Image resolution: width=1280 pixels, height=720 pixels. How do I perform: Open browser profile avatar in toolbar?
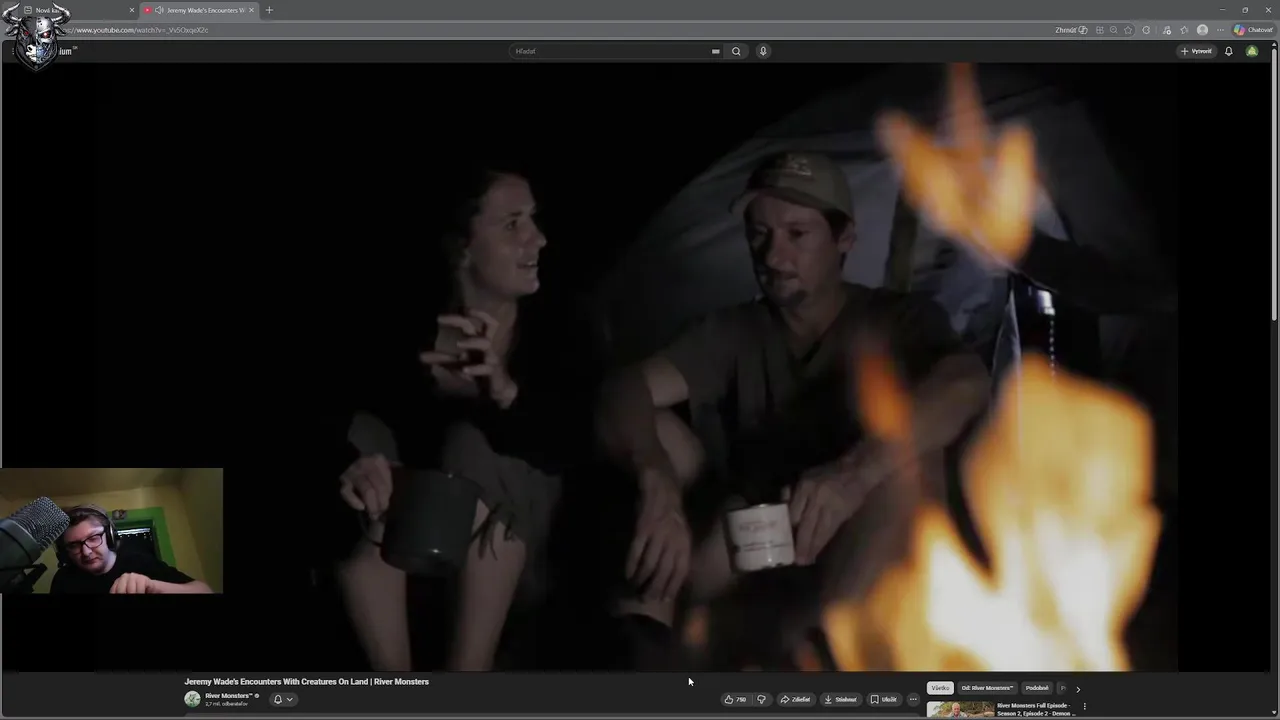click(1202, 30)
